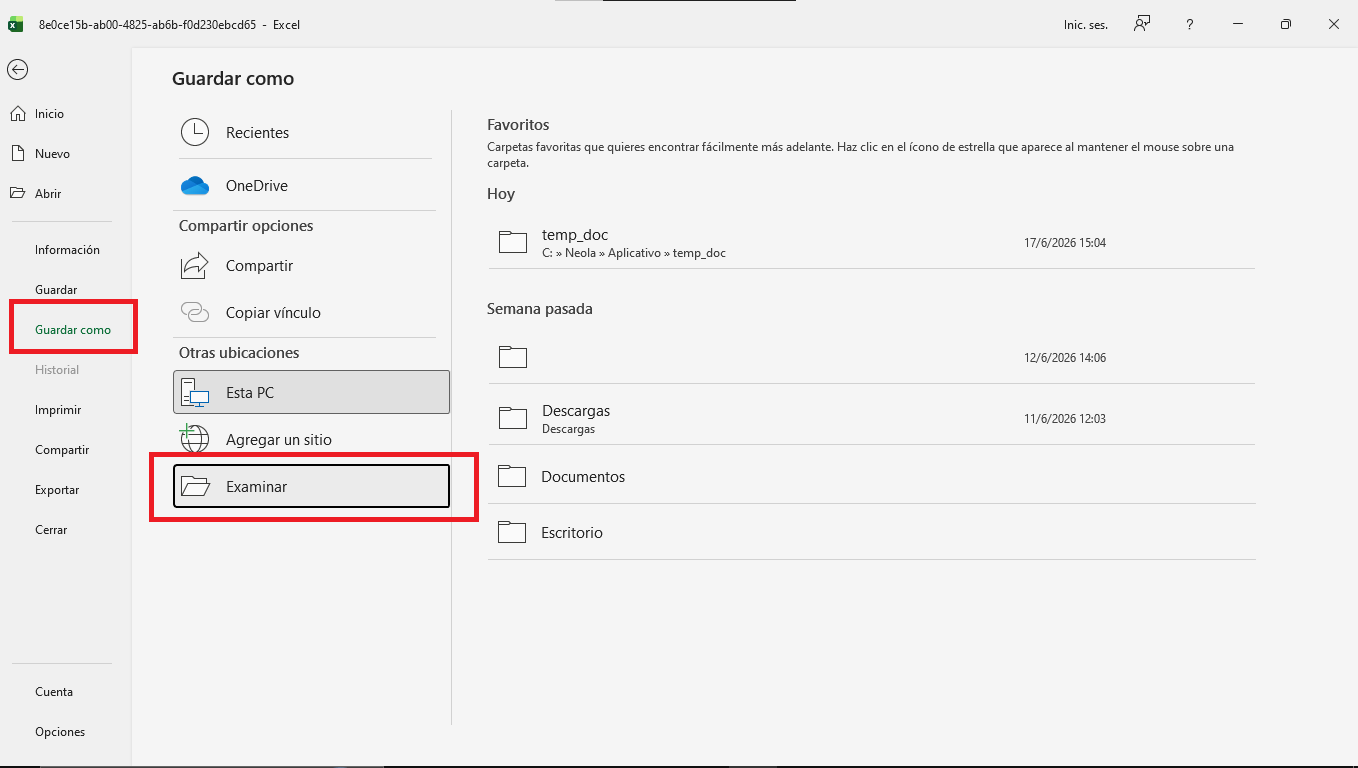1358x768 pixels.
Task: Click the help question mark icon
Action: [1189, 25]
